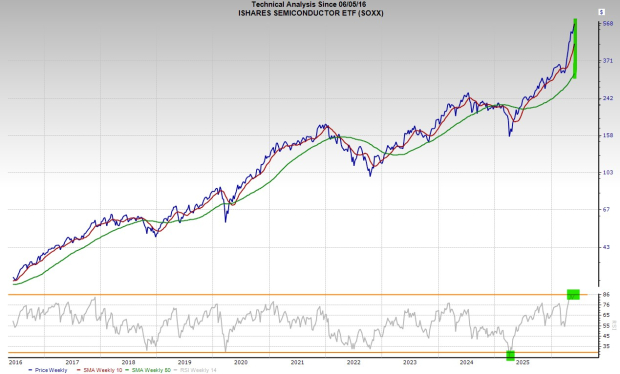Click the 2019 year label on time axis
The image size is (620, 374).
click(185, 362)
